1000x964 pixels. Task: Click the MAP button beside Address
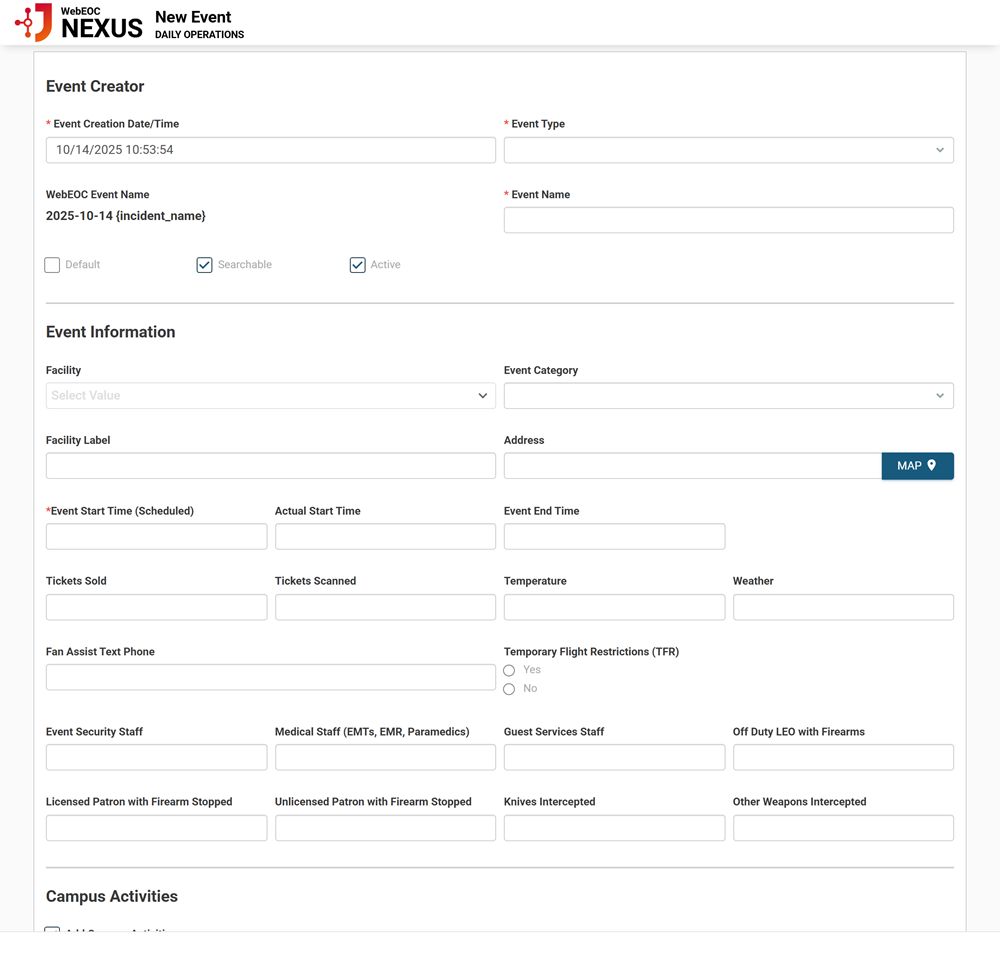(x=917, y=465)
